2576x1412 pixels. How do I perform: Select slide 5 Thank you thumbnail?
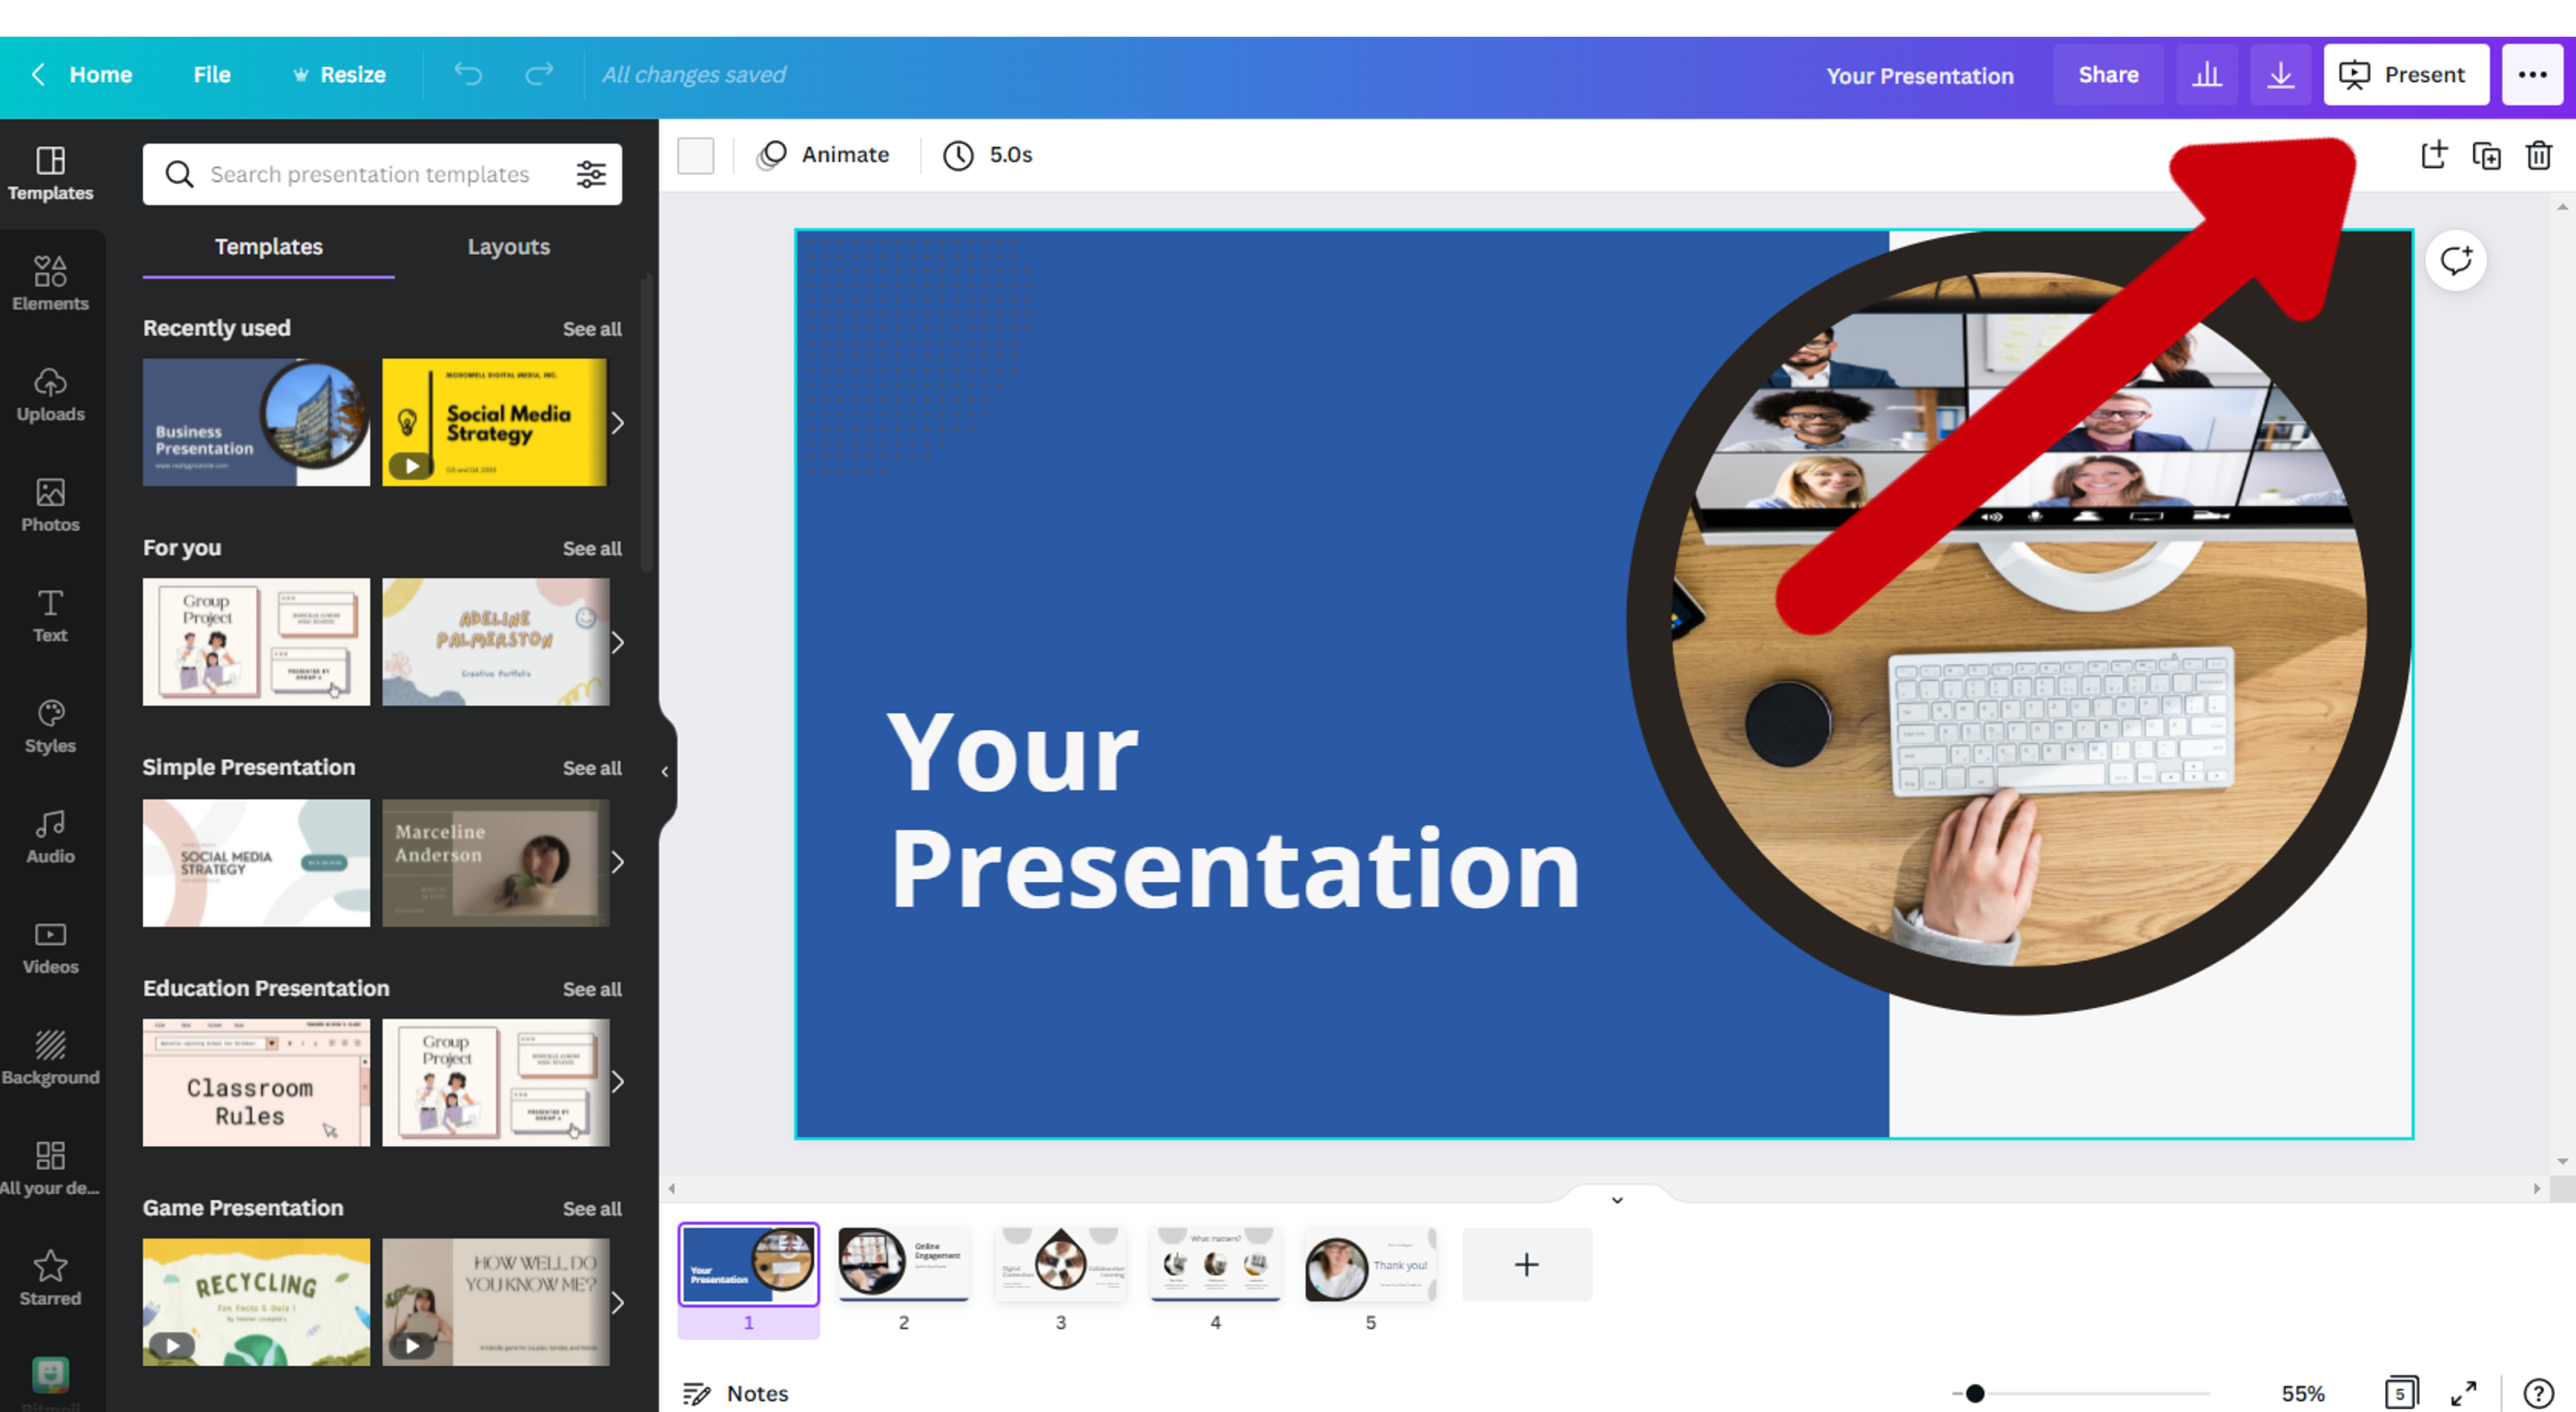click(x=1370, y=1264)
